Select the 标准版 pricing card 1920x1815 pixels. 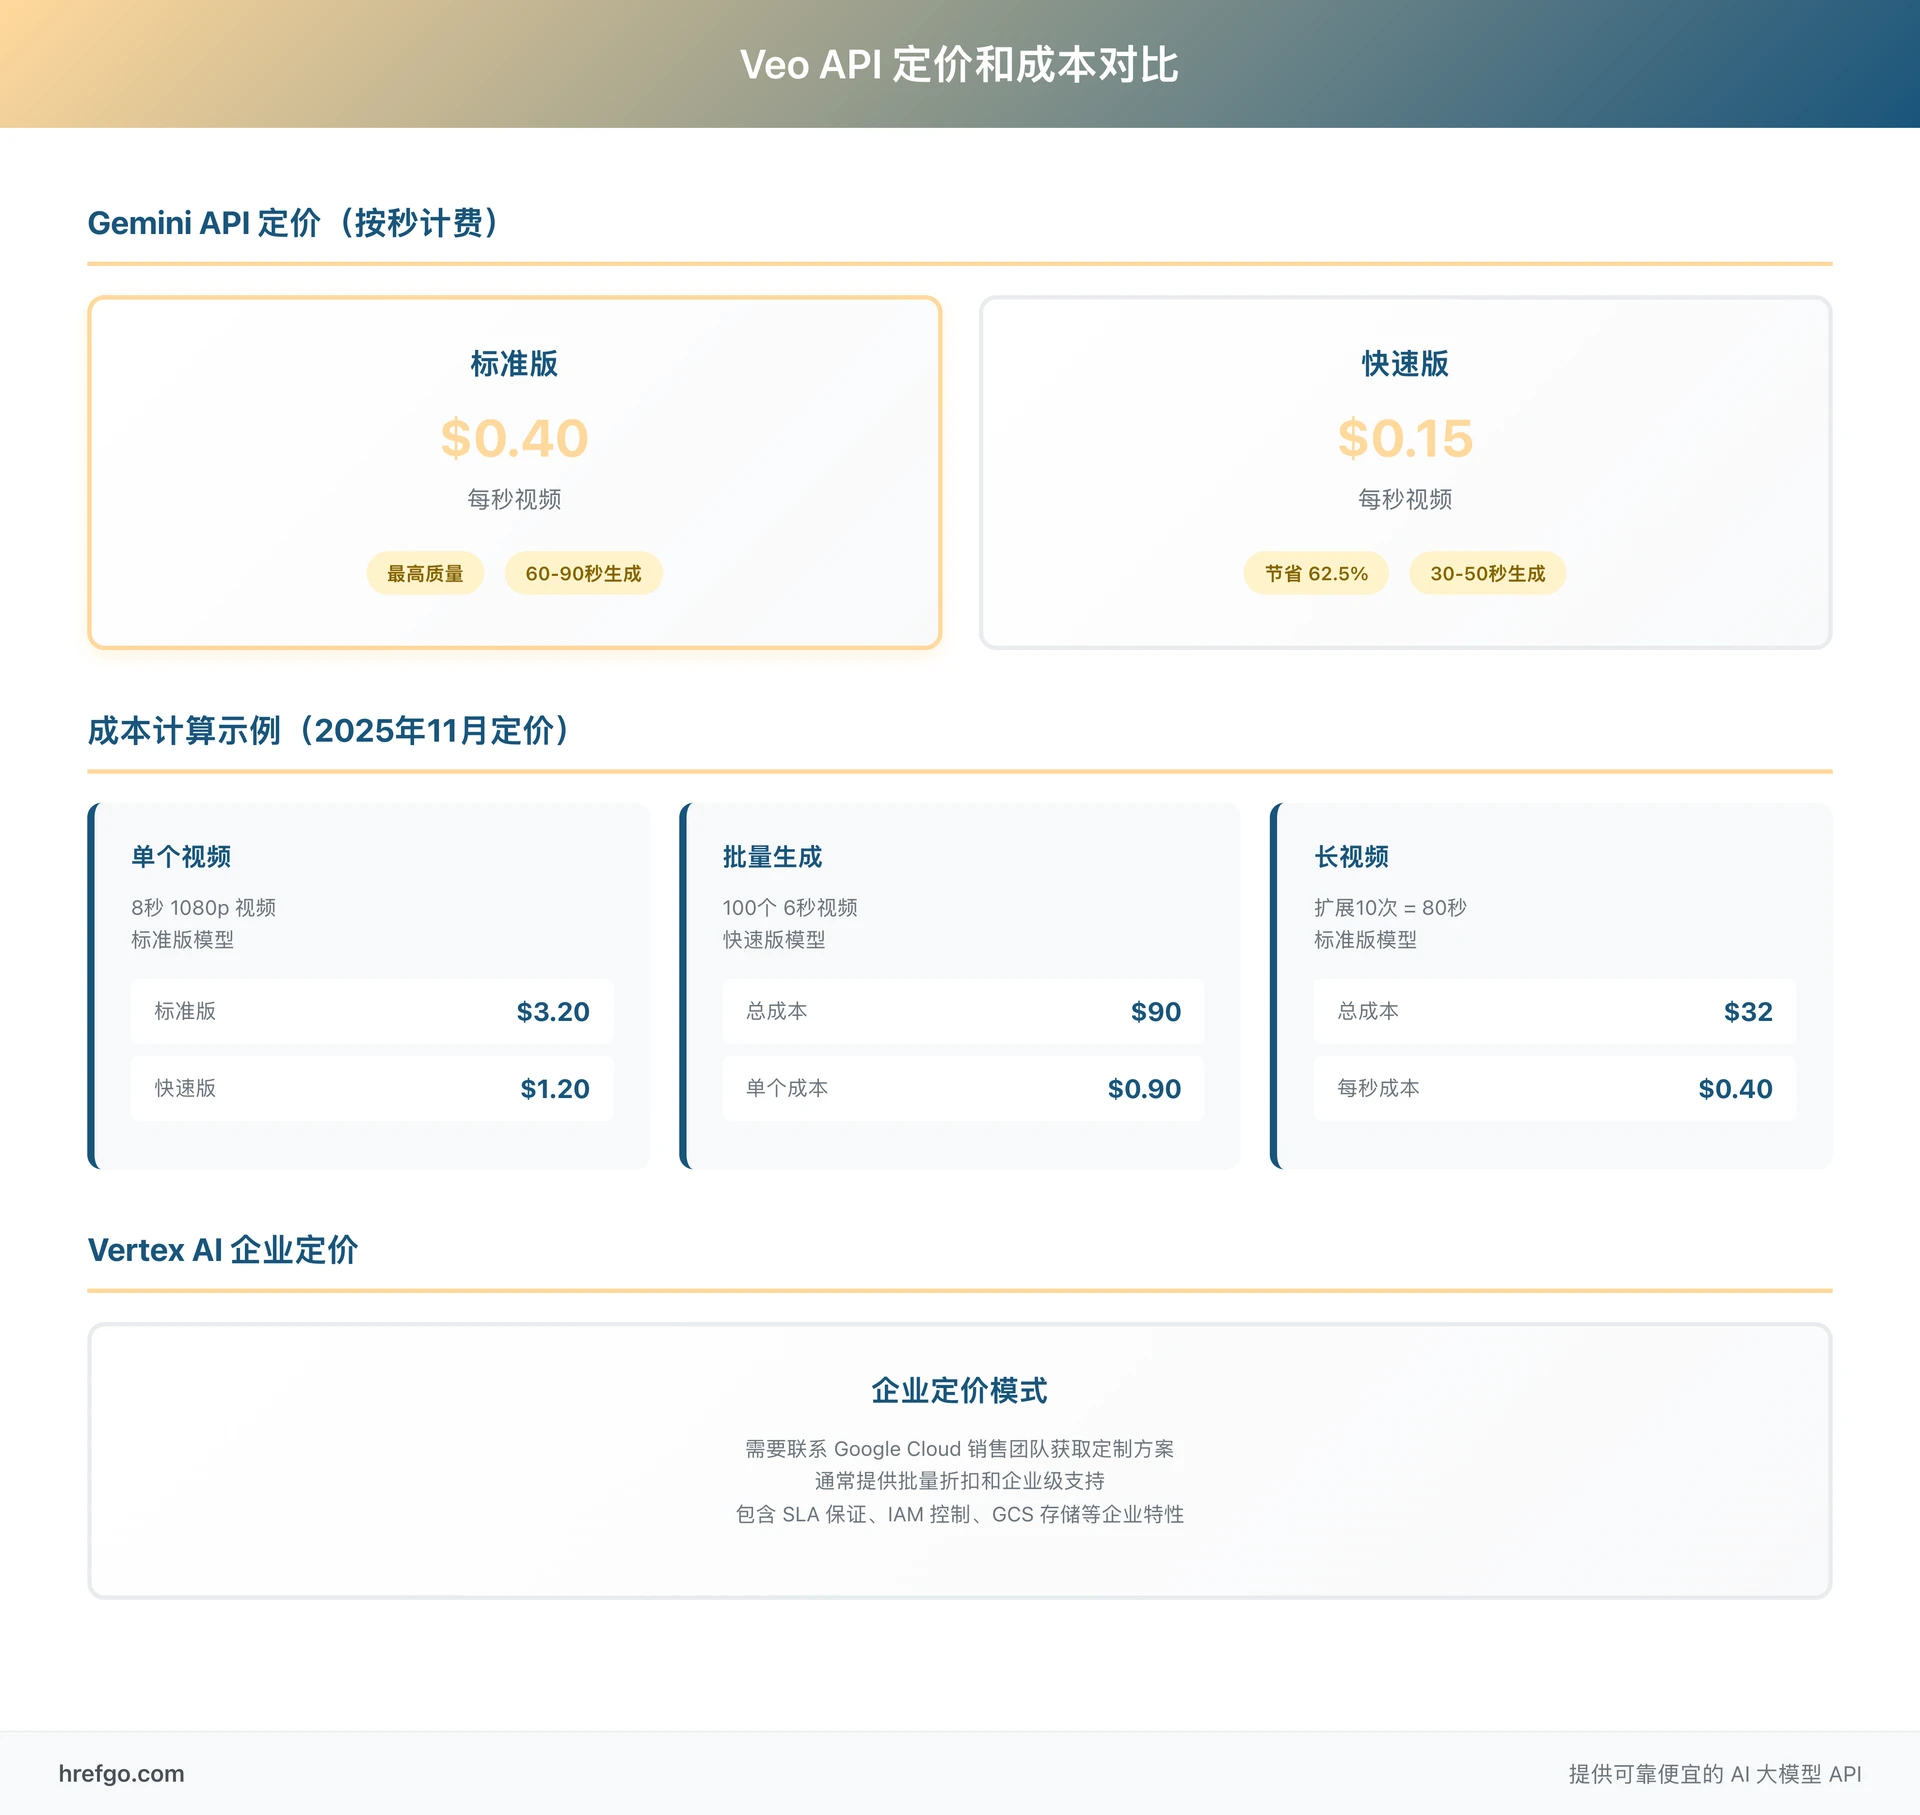tap(516, 470)
